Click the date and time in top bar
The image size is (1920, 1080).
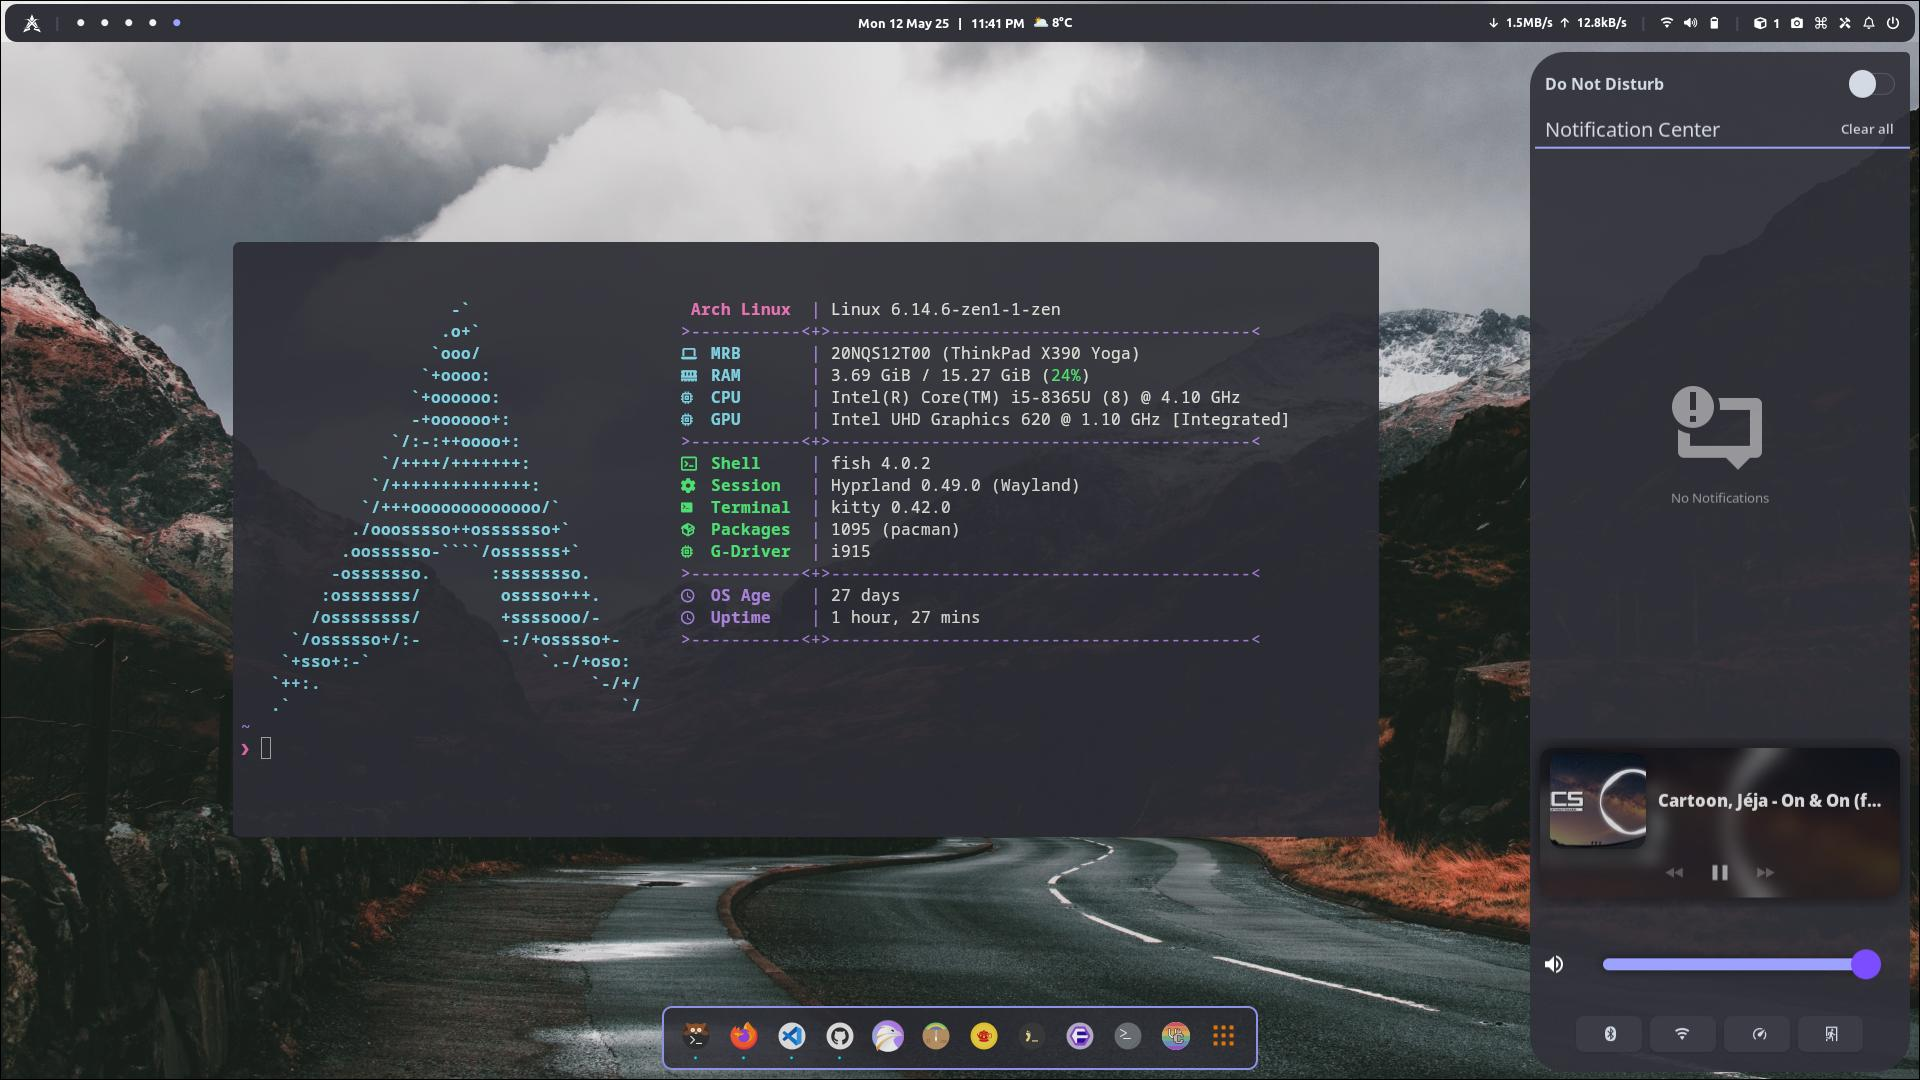tap(940, 23)
